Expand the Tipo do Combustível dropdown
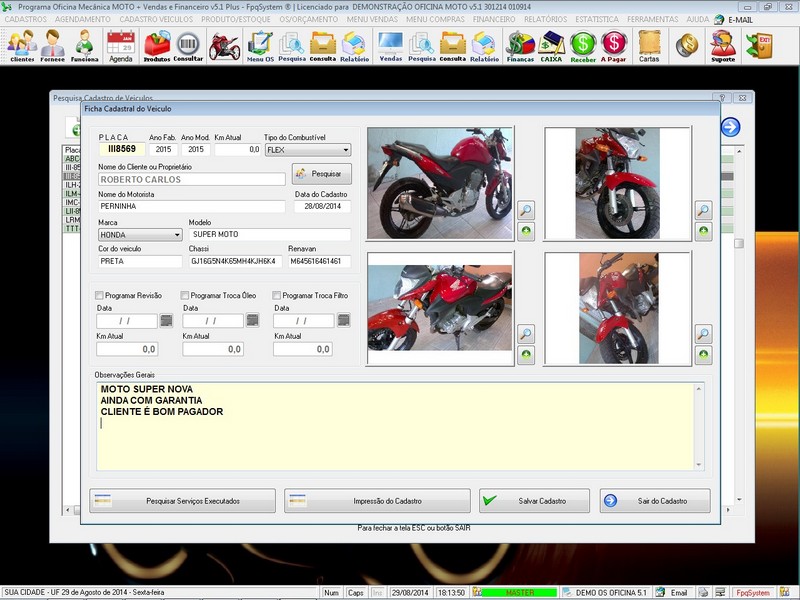 [345, 150]
